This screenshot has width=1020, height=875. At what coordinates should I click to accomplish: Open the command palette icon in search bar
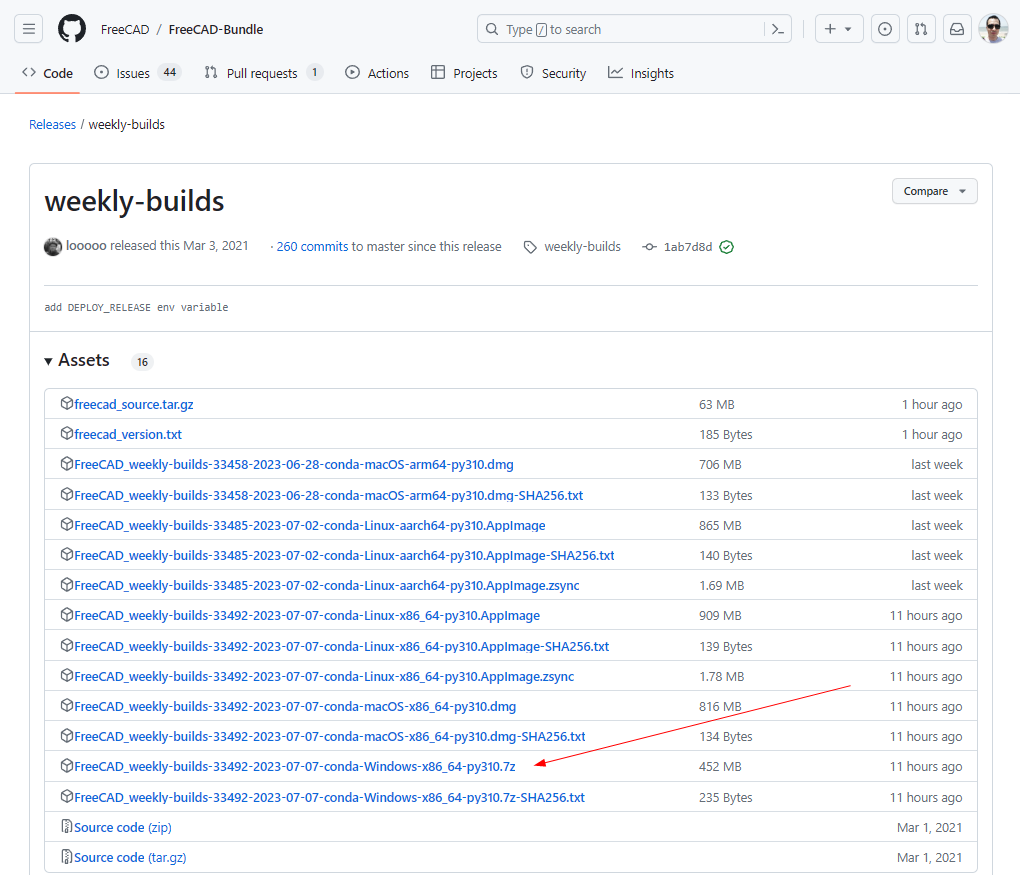pos(777,29)
